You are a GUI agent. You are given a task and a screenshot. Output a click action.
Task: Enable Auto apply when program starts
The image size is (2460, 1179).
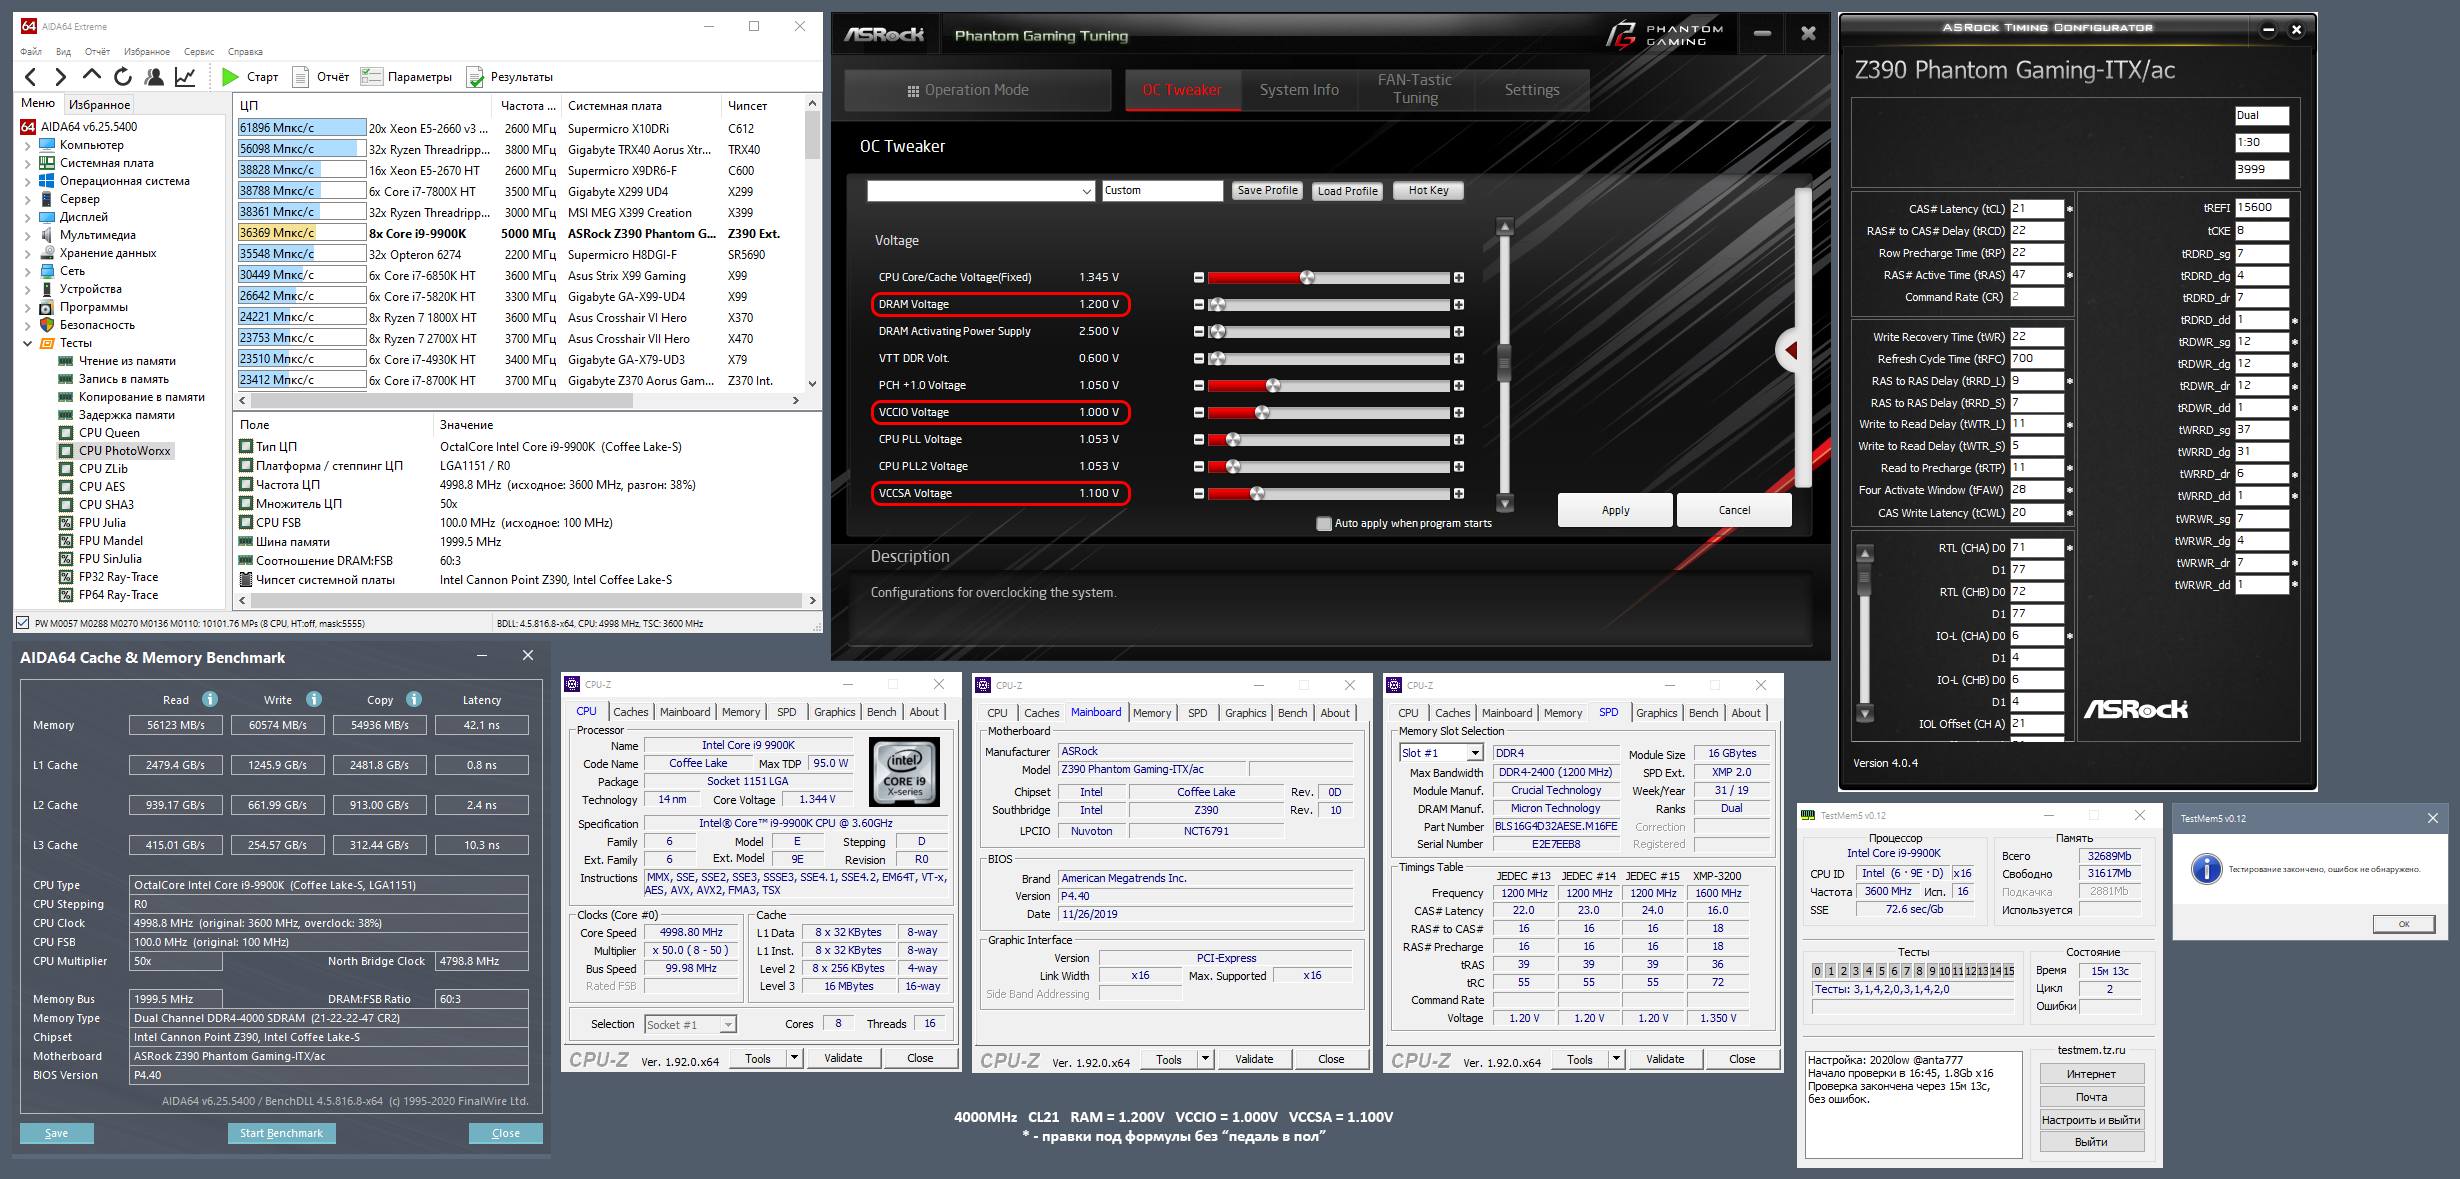tap(1324, 524)
